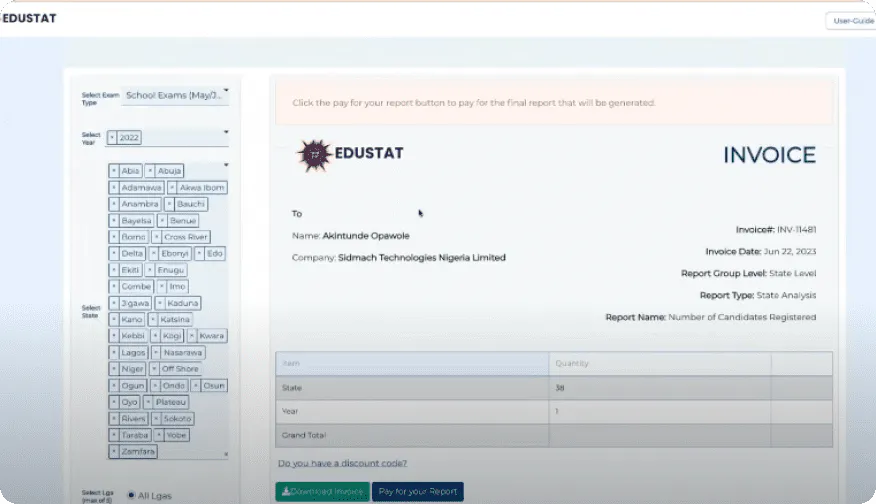Remove the Imo state tag
Screen dimensions: 876x504
(162, 287)
